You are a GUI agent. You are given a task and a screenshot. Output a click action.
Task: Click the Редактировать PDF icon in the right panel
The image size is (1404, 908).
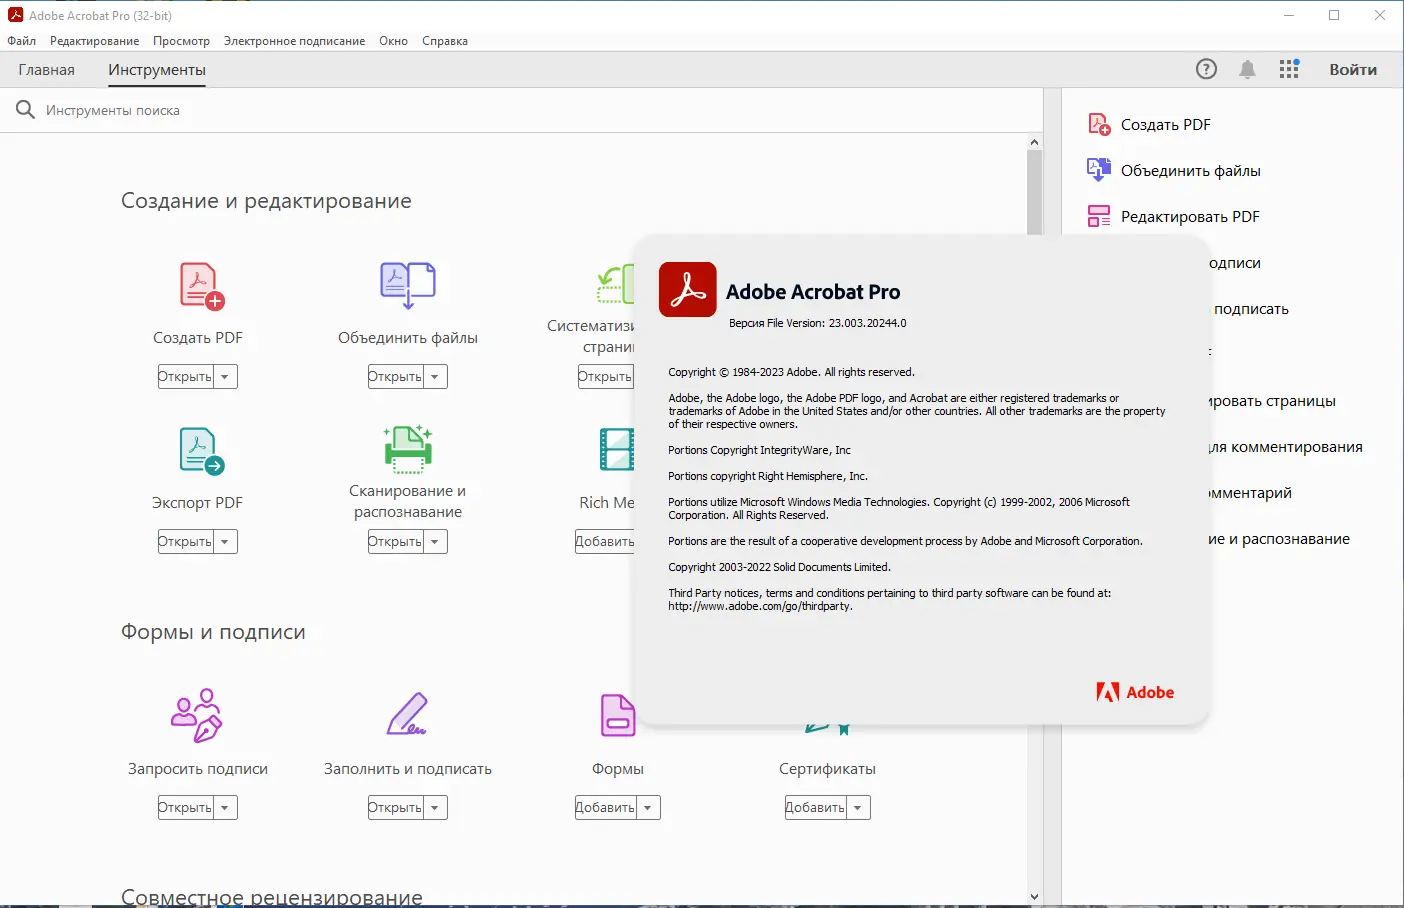tap(1099, 216)
